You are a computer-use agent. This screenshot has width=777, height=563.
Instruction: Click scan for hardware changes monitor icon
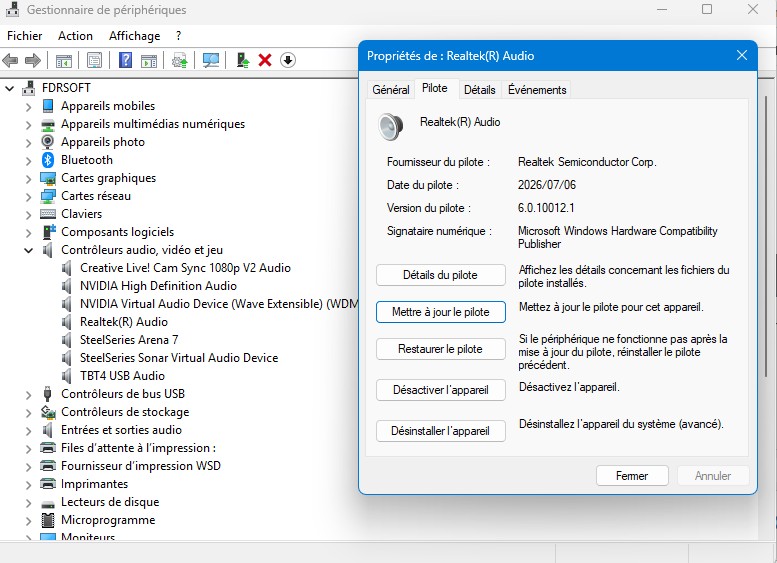[x=211, y=60]
